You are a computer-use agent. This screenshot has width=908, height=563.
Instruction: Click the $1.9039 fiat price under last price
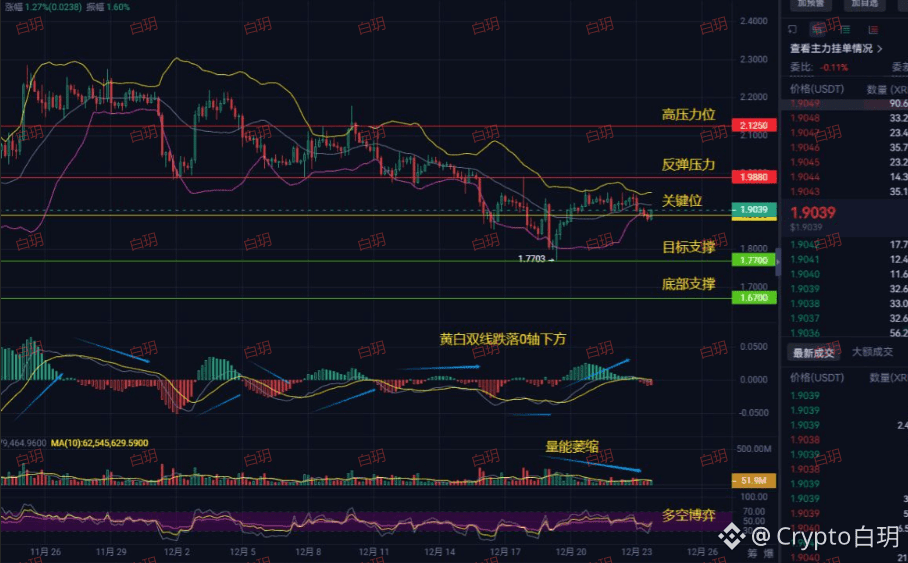[806, 228]
